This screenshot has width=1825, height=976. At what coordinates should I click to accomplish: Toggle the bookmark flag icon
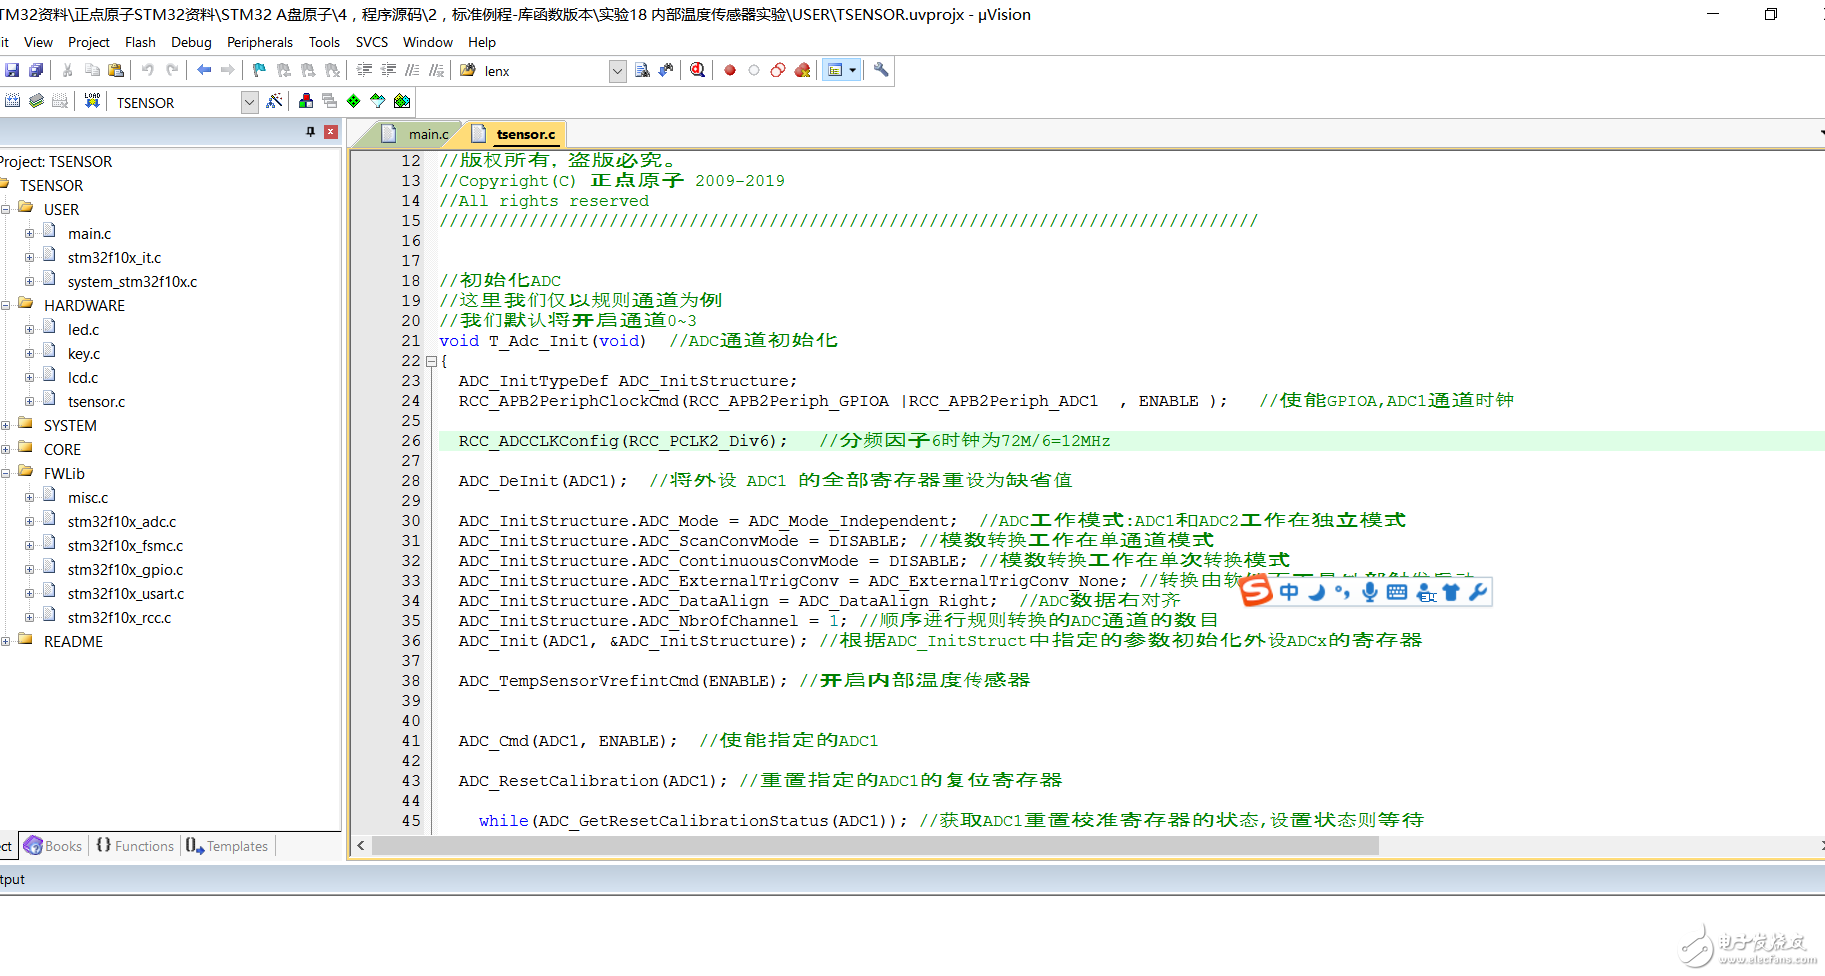pyautogui.click(x=259, y=70)
